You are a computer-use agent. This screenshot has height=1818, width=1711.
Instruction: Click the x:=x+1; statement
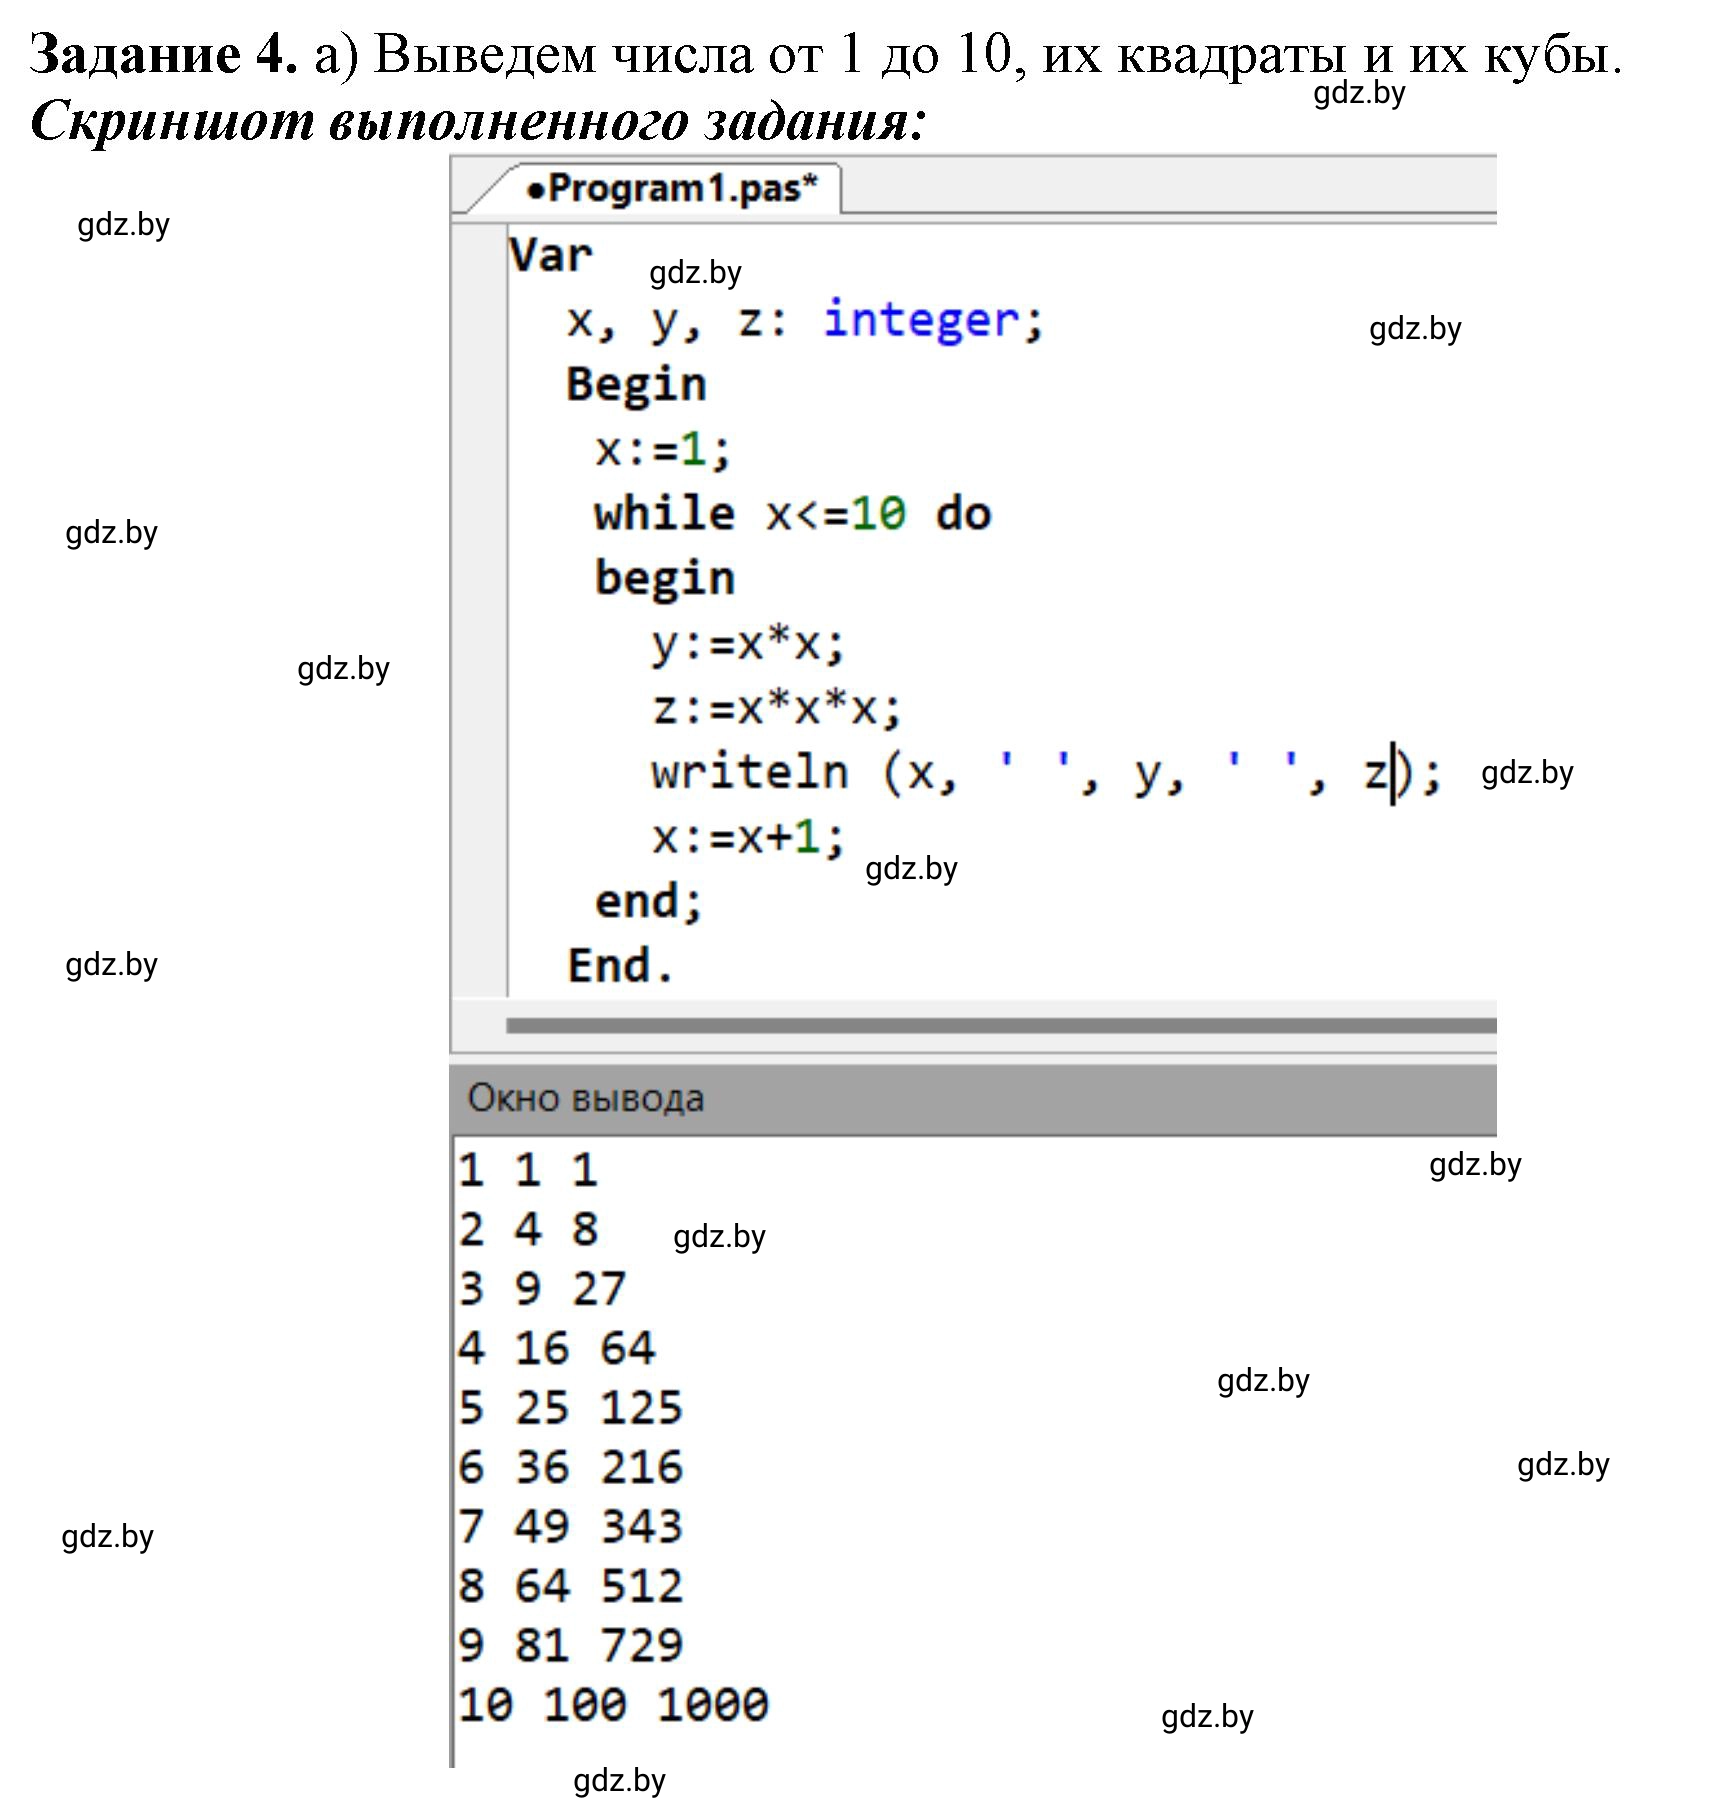(748, 837)
